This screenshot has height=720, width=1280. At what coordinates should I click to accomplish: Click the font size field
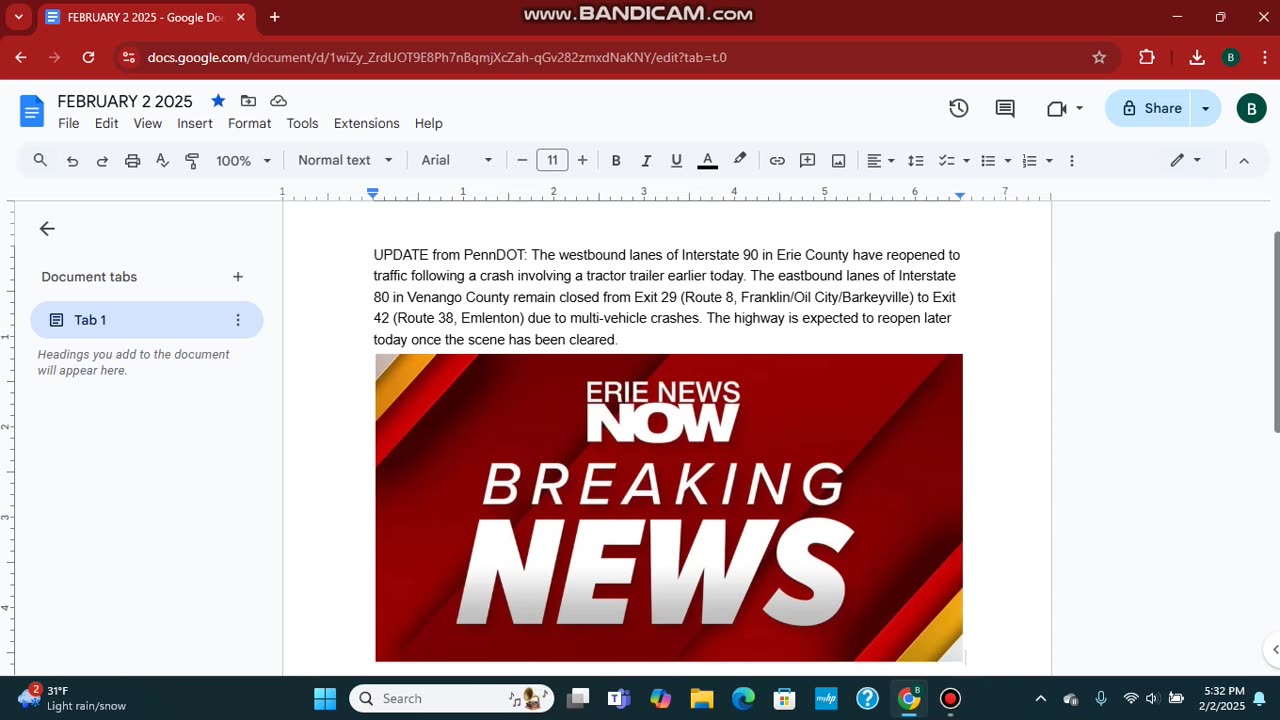[x=552, y=160]
